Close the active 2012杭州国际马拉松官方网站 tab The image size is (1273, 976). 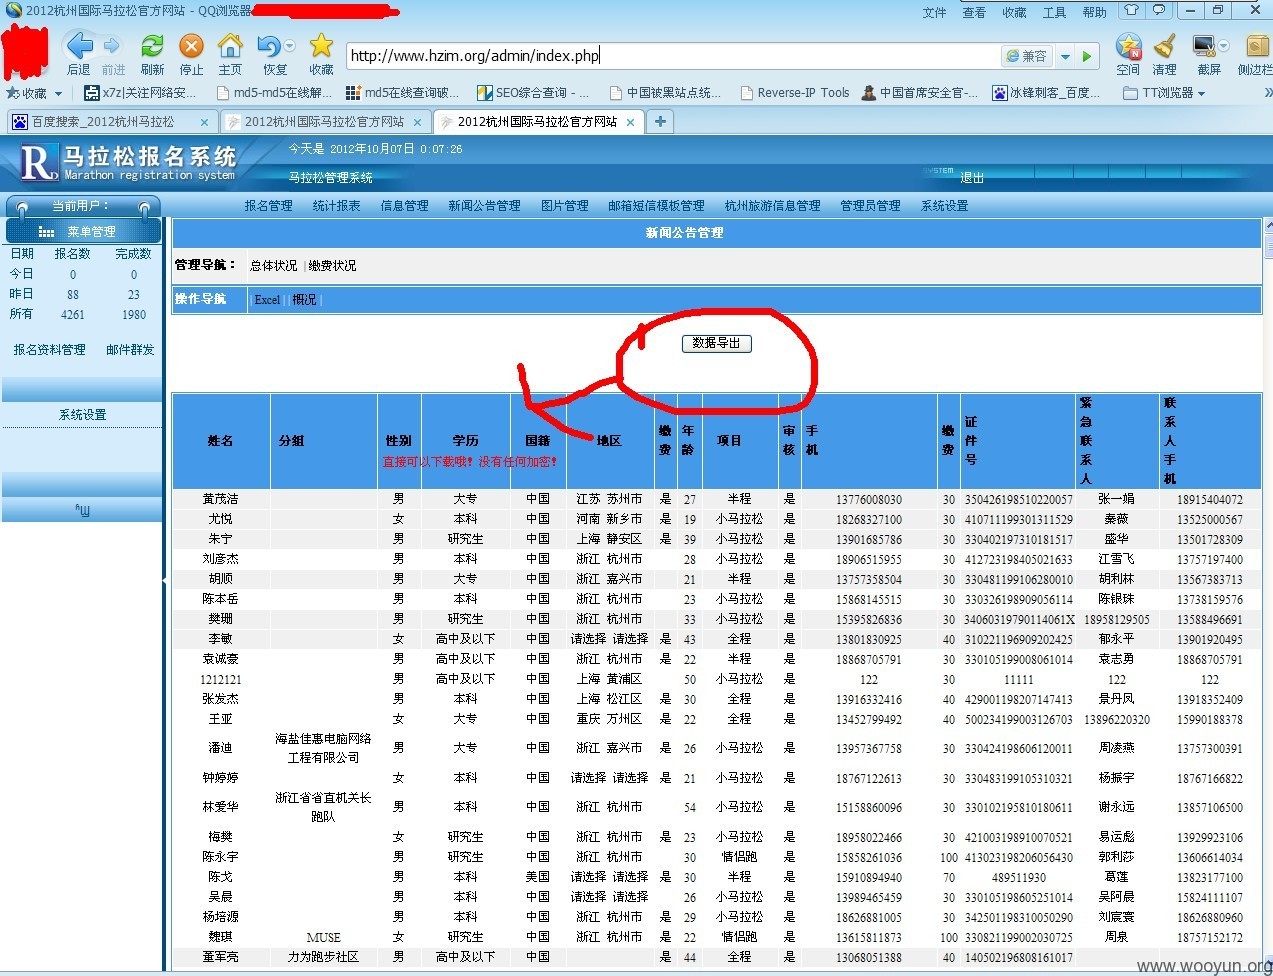(x=630, y=122)
